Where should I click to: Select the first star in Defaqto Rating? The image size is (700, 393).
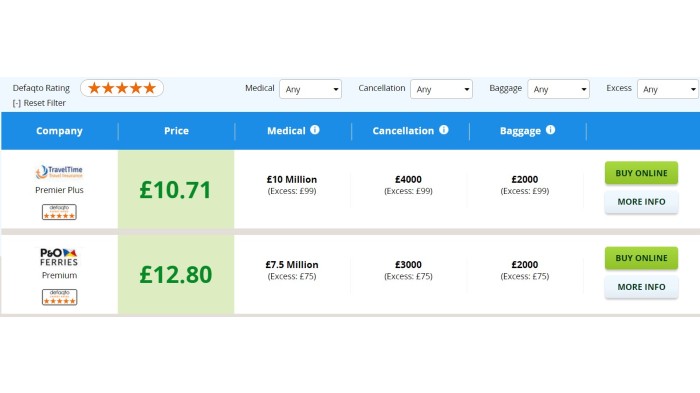point(94,88)
